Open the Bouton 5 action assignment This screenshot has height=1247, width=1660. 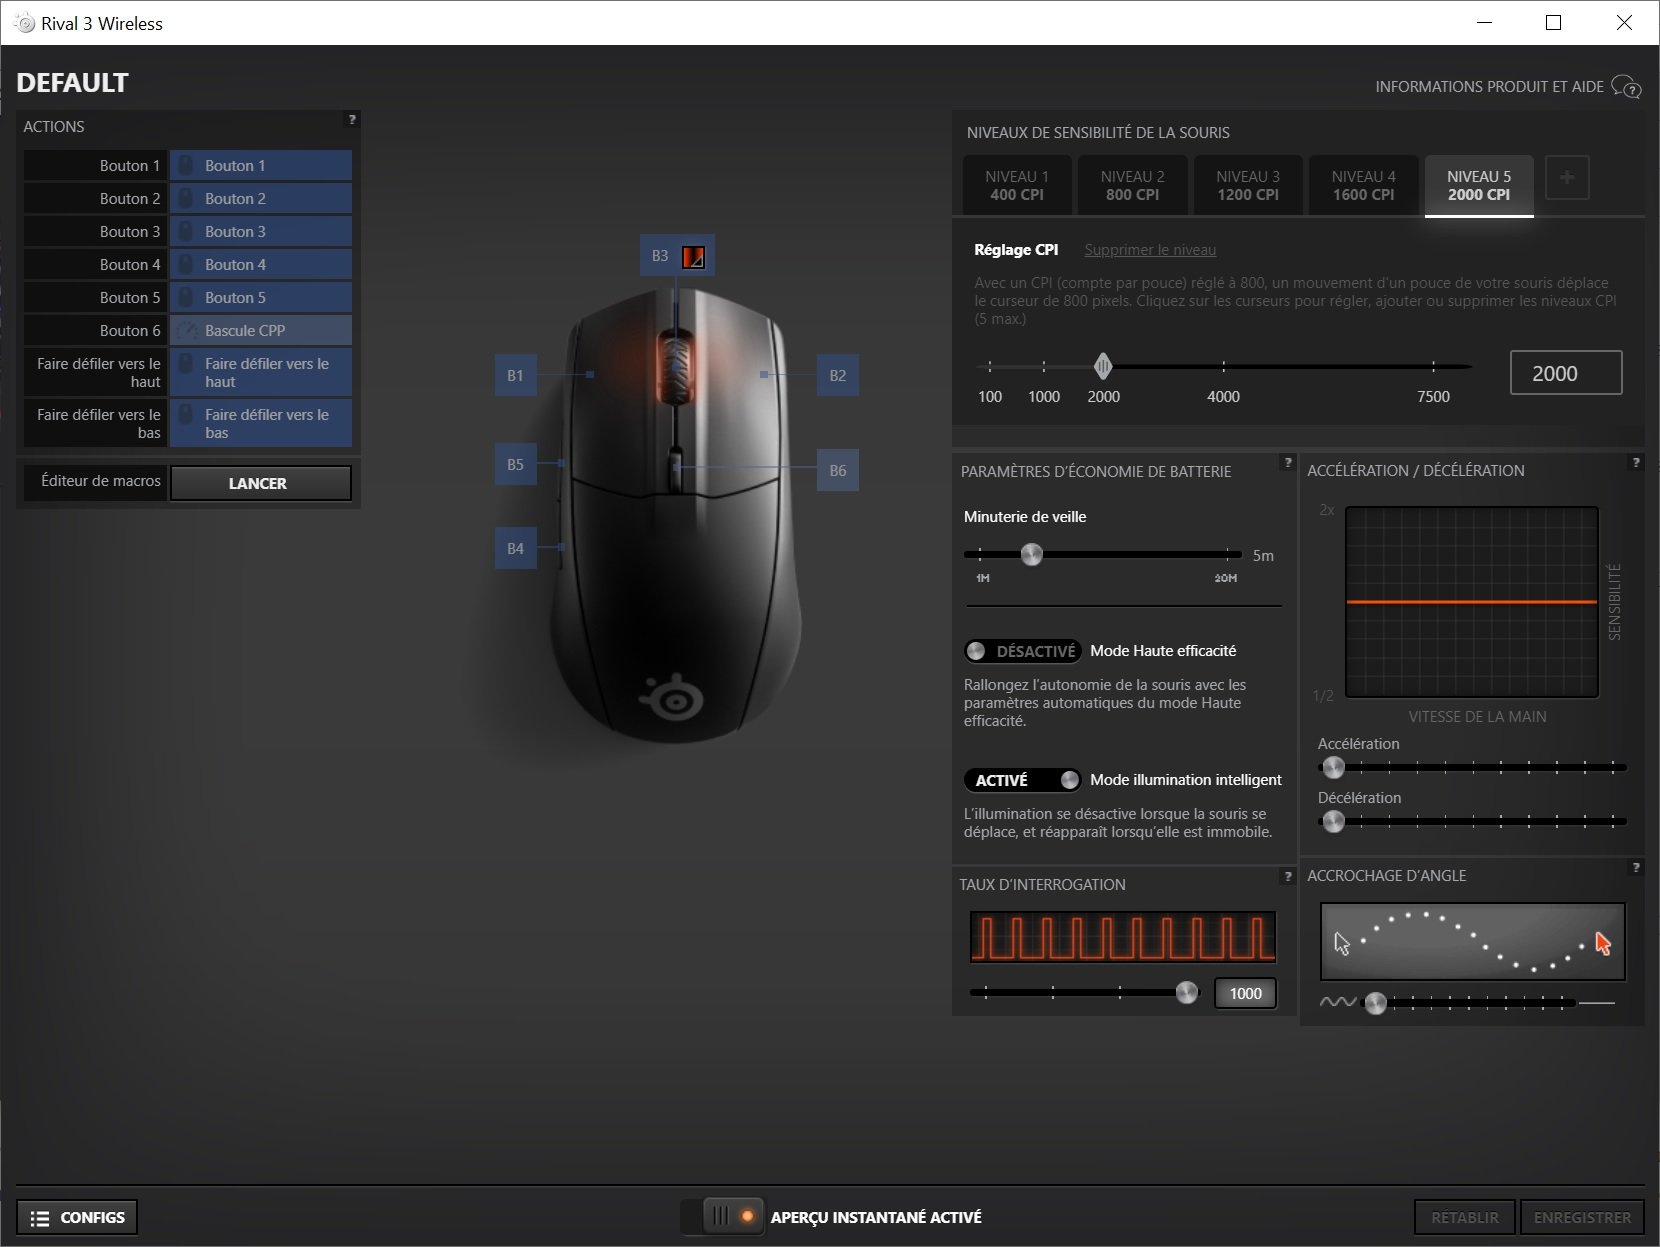tap(261, 298)
